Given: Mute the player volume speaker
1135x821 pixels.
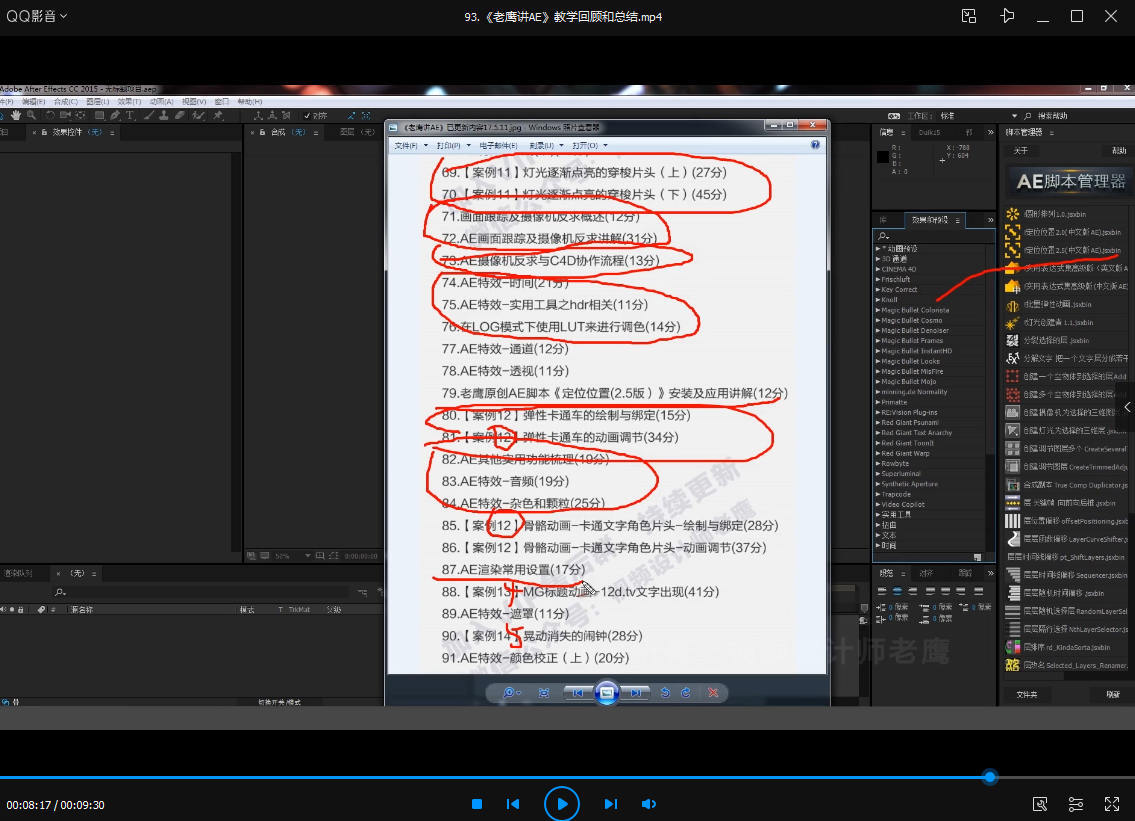Looking at the screenshot, I should pyautogui.click(x=648, y=804).
